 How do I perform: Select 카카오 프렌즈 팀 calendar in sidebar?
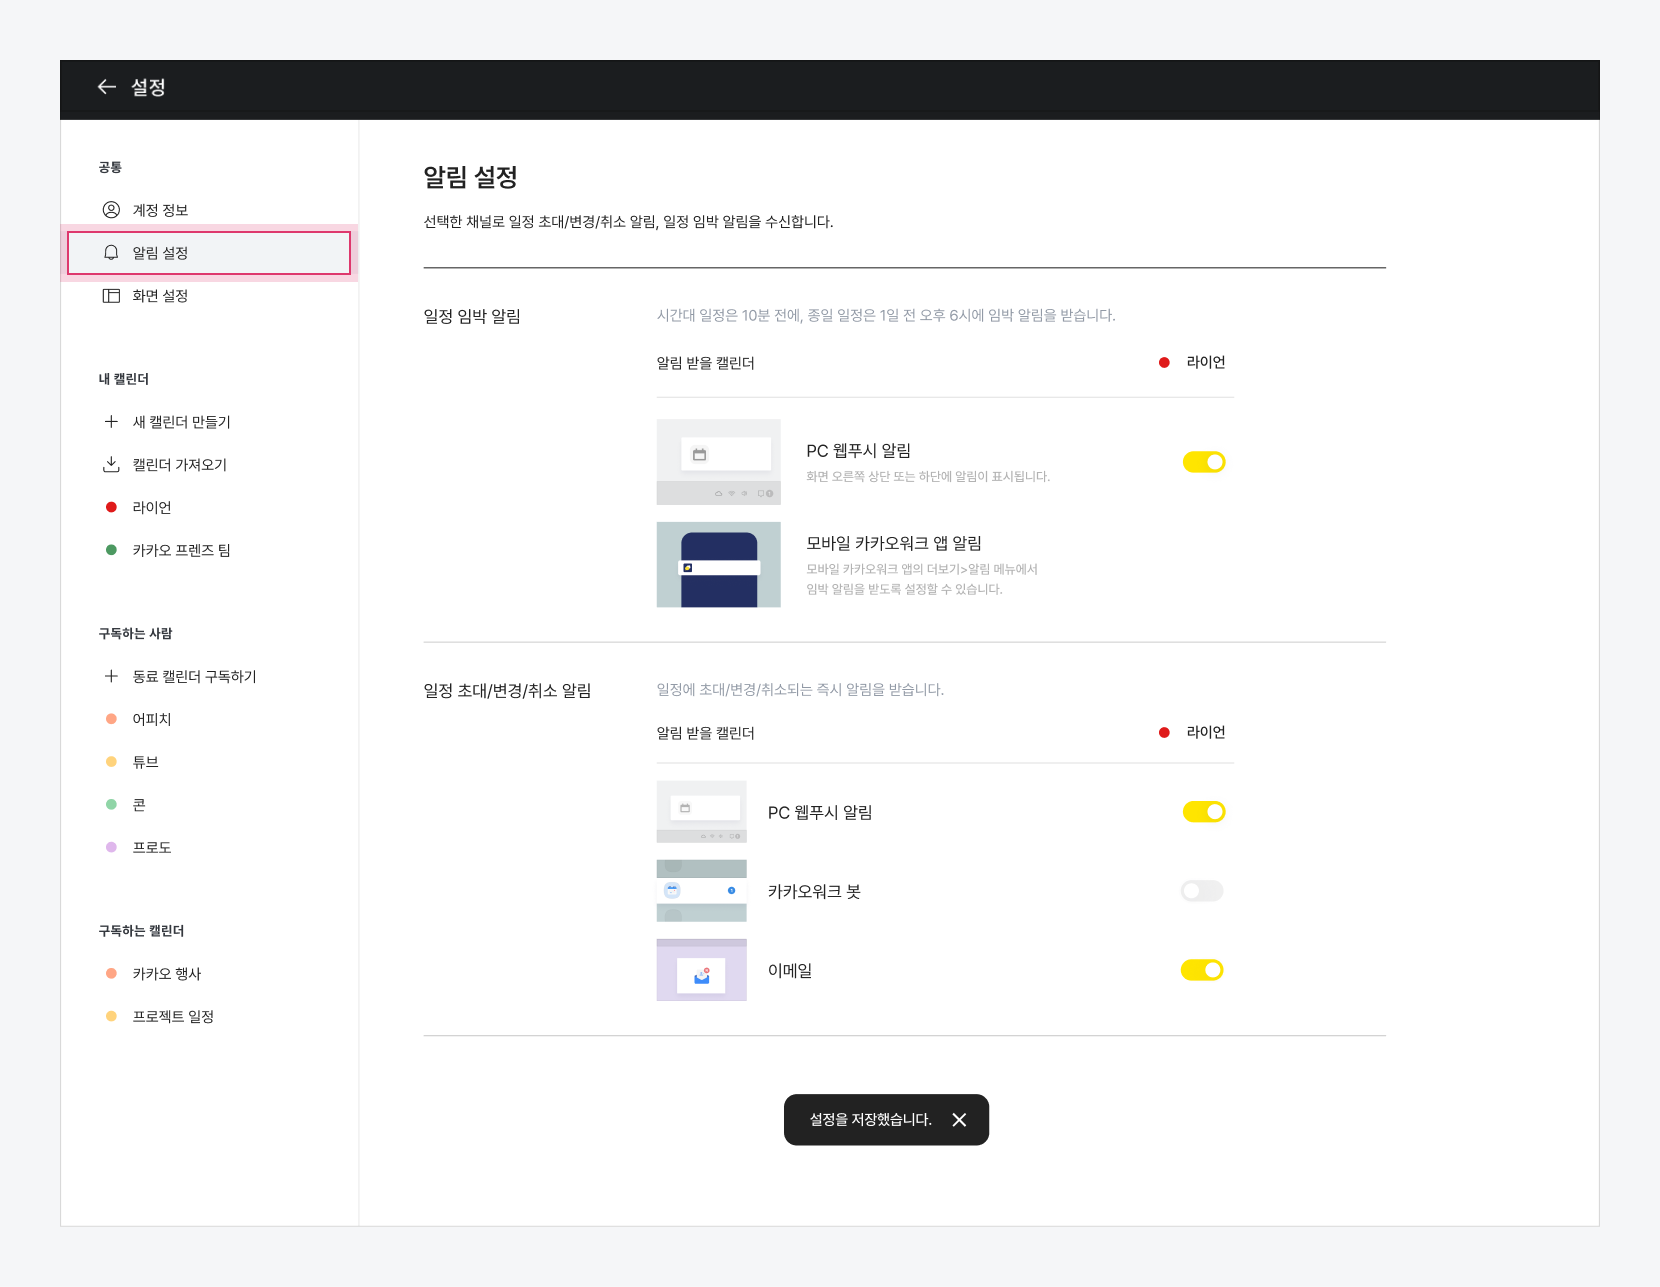coord(181,550)
